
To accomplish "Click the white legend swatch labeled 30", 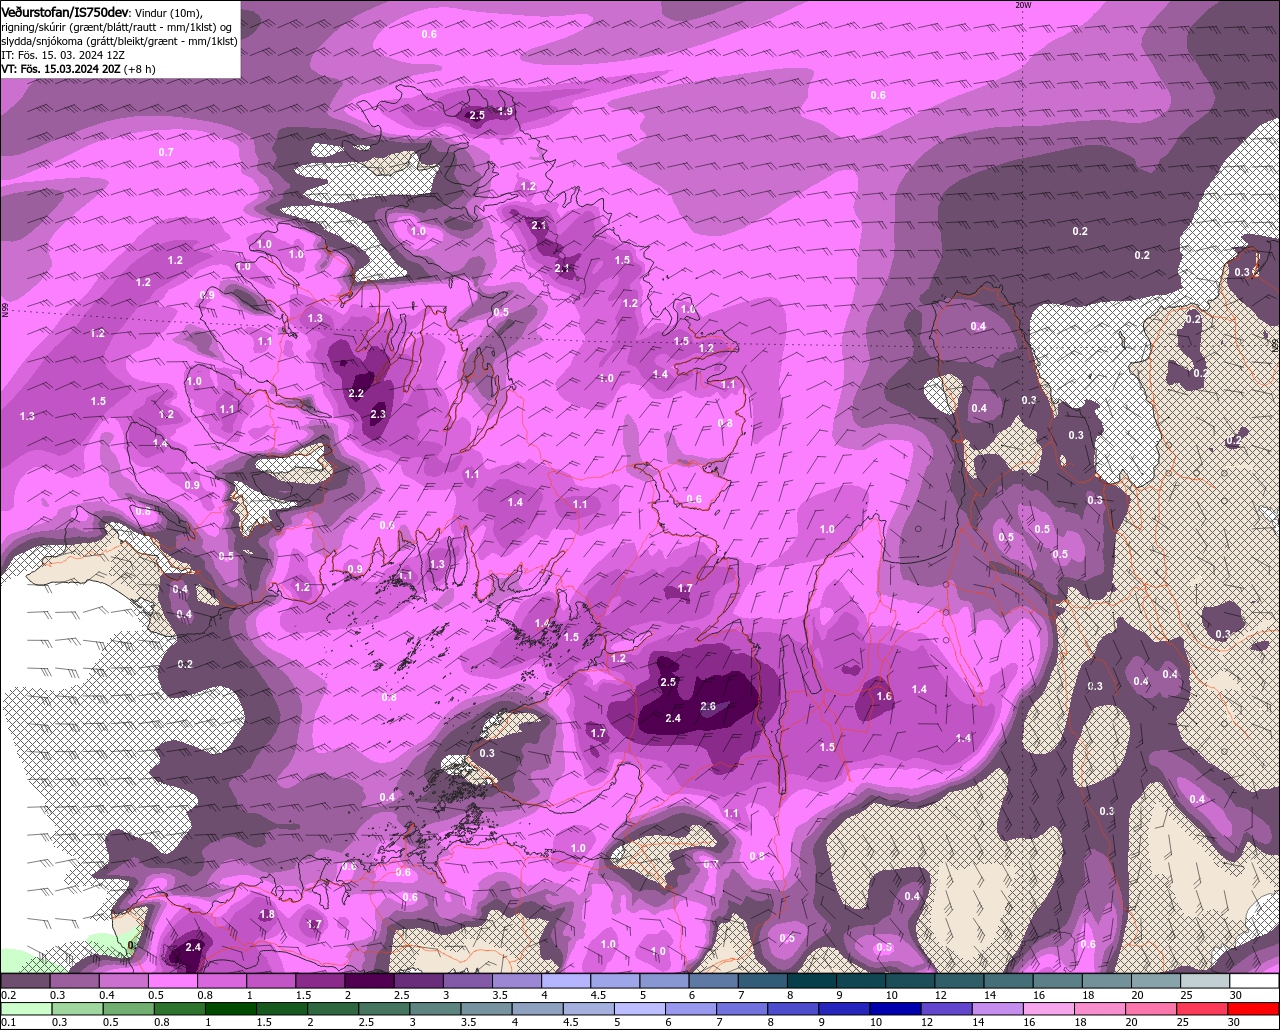I will (x=1254, y=981).
